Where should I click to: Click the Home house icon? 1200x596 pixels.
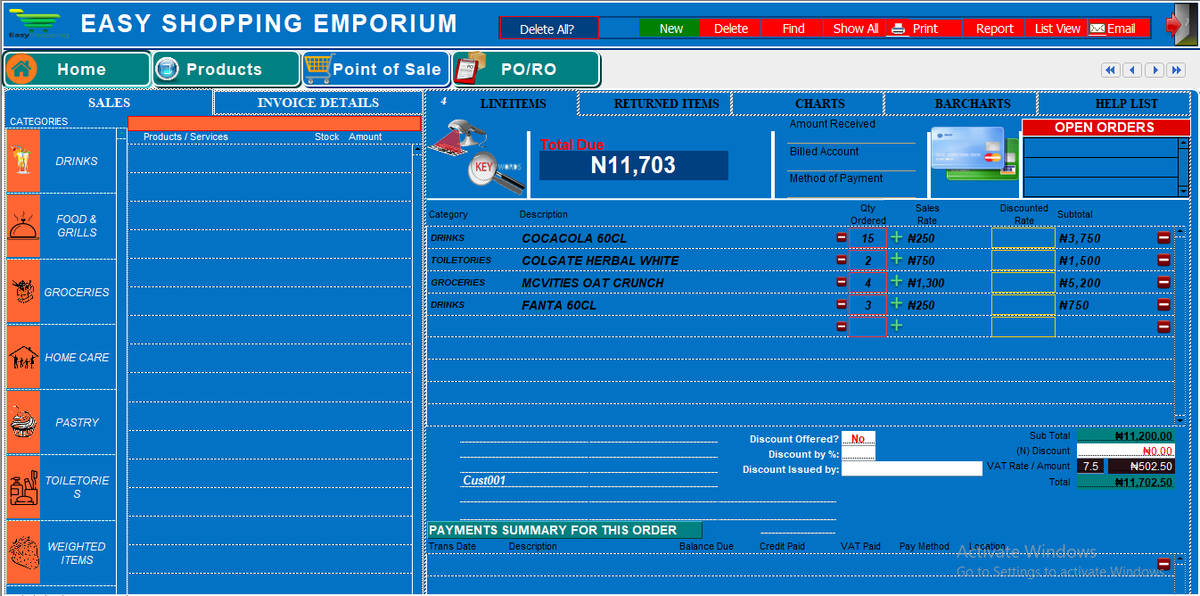tap(23, 69)
